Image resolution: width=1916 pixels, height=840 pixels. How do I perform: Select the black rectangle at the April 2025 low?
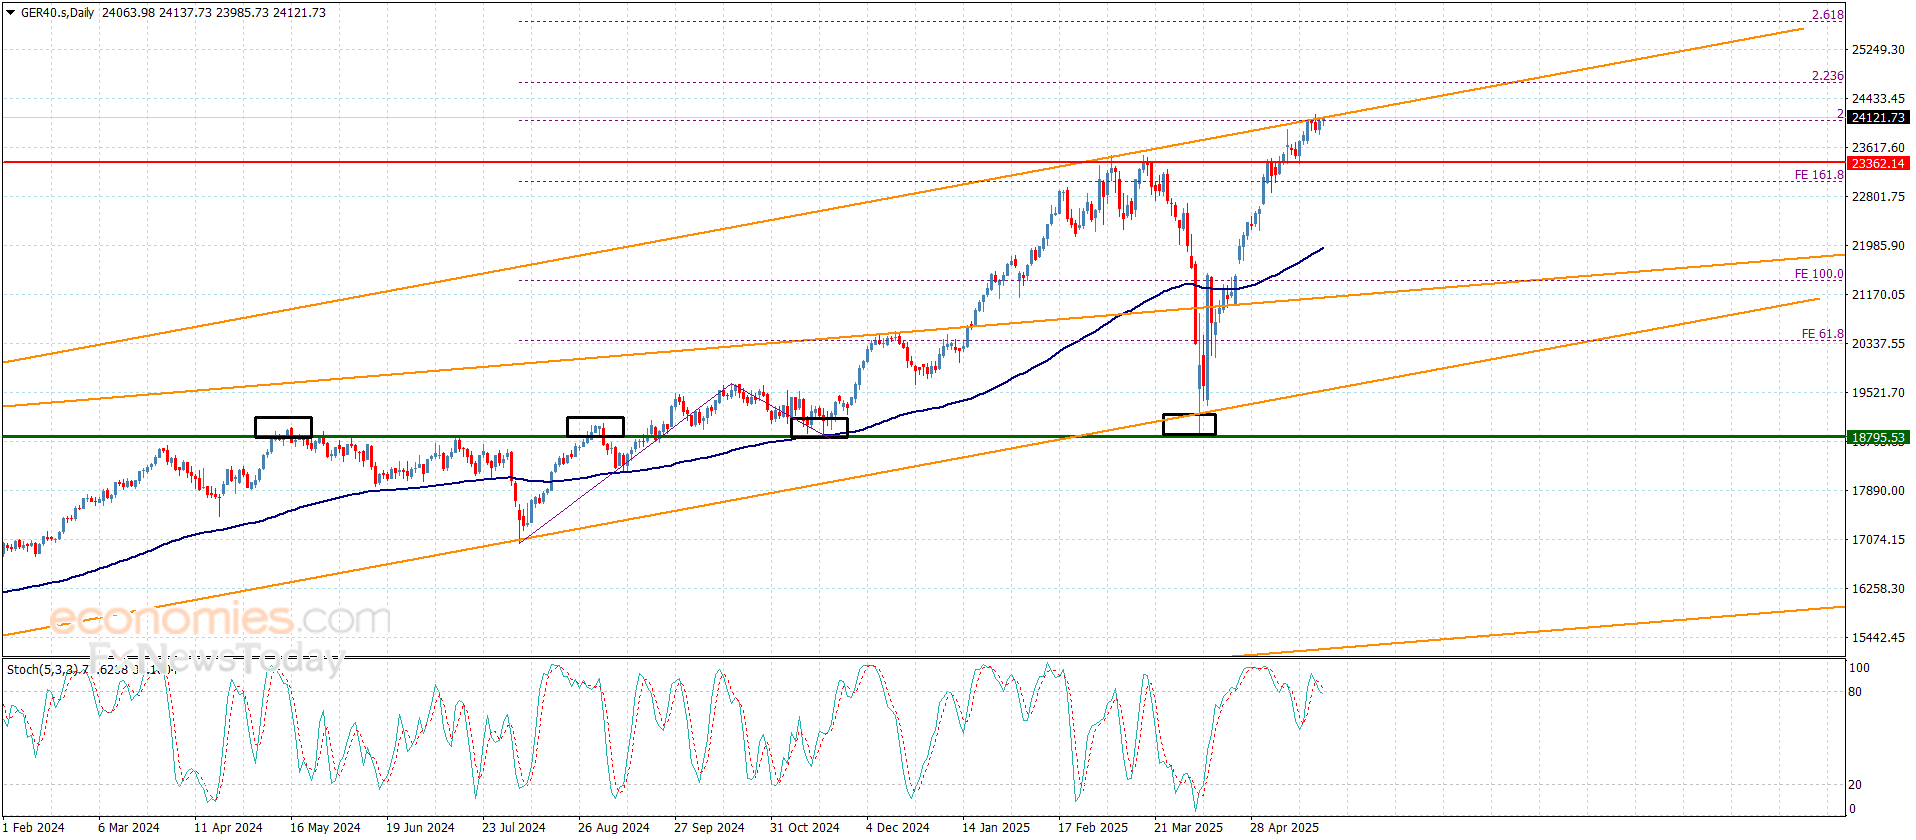click(x=1189, y=424)
